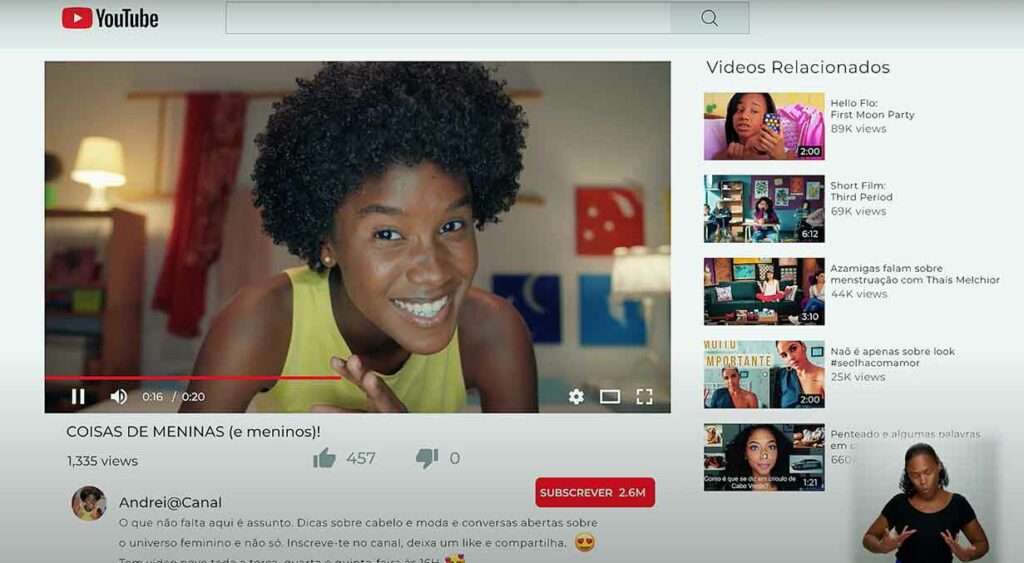Click the '44K views' text
The width and height of the screenshot is (1024, 563).
(x=859, y=294)
